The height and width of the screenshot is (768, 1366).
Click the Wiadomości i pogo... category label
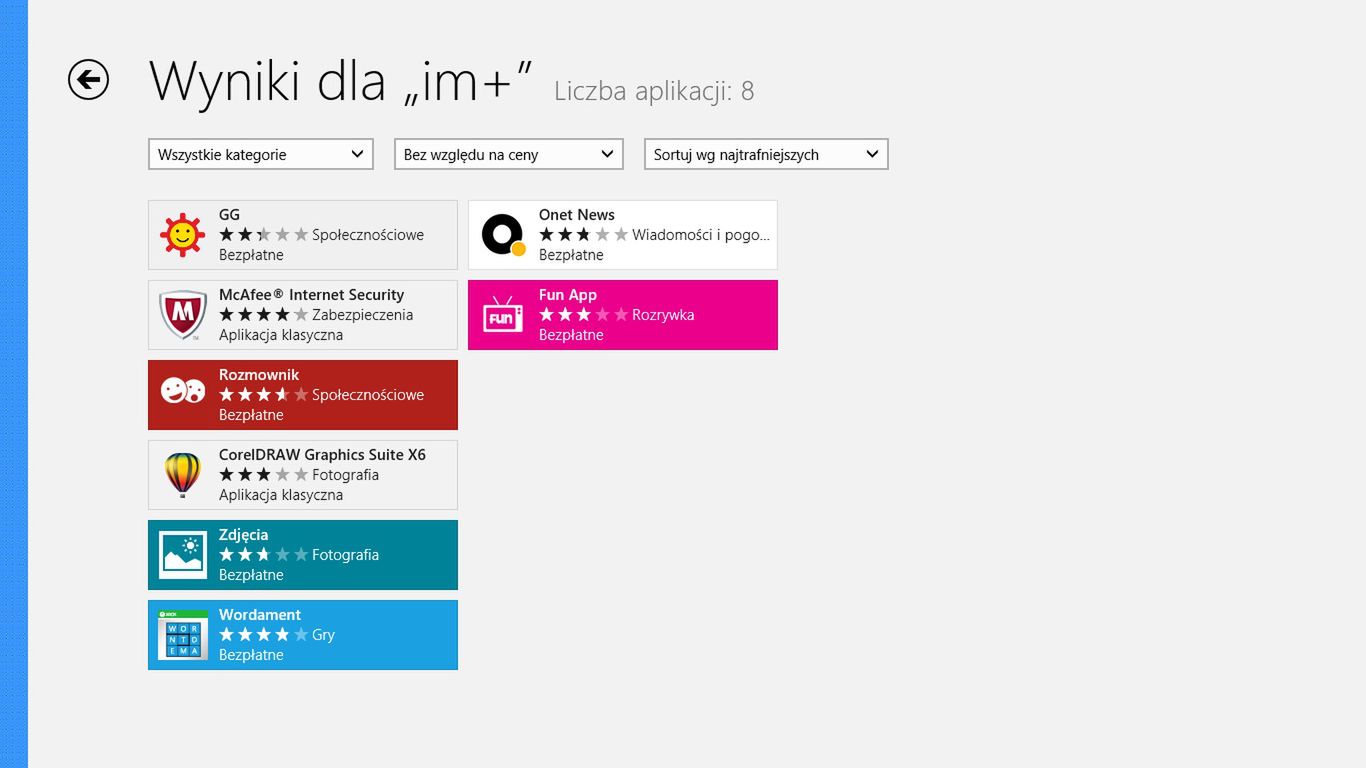point(701,235)
